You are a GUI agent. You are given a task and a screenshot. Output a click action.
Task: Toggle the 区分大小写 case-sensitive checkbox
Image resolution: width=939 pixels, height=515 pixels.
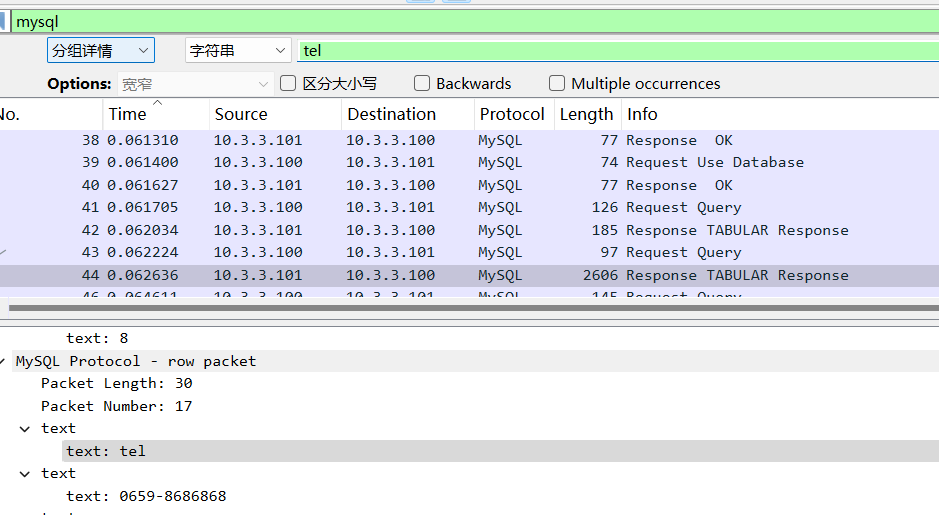(288, 84)
